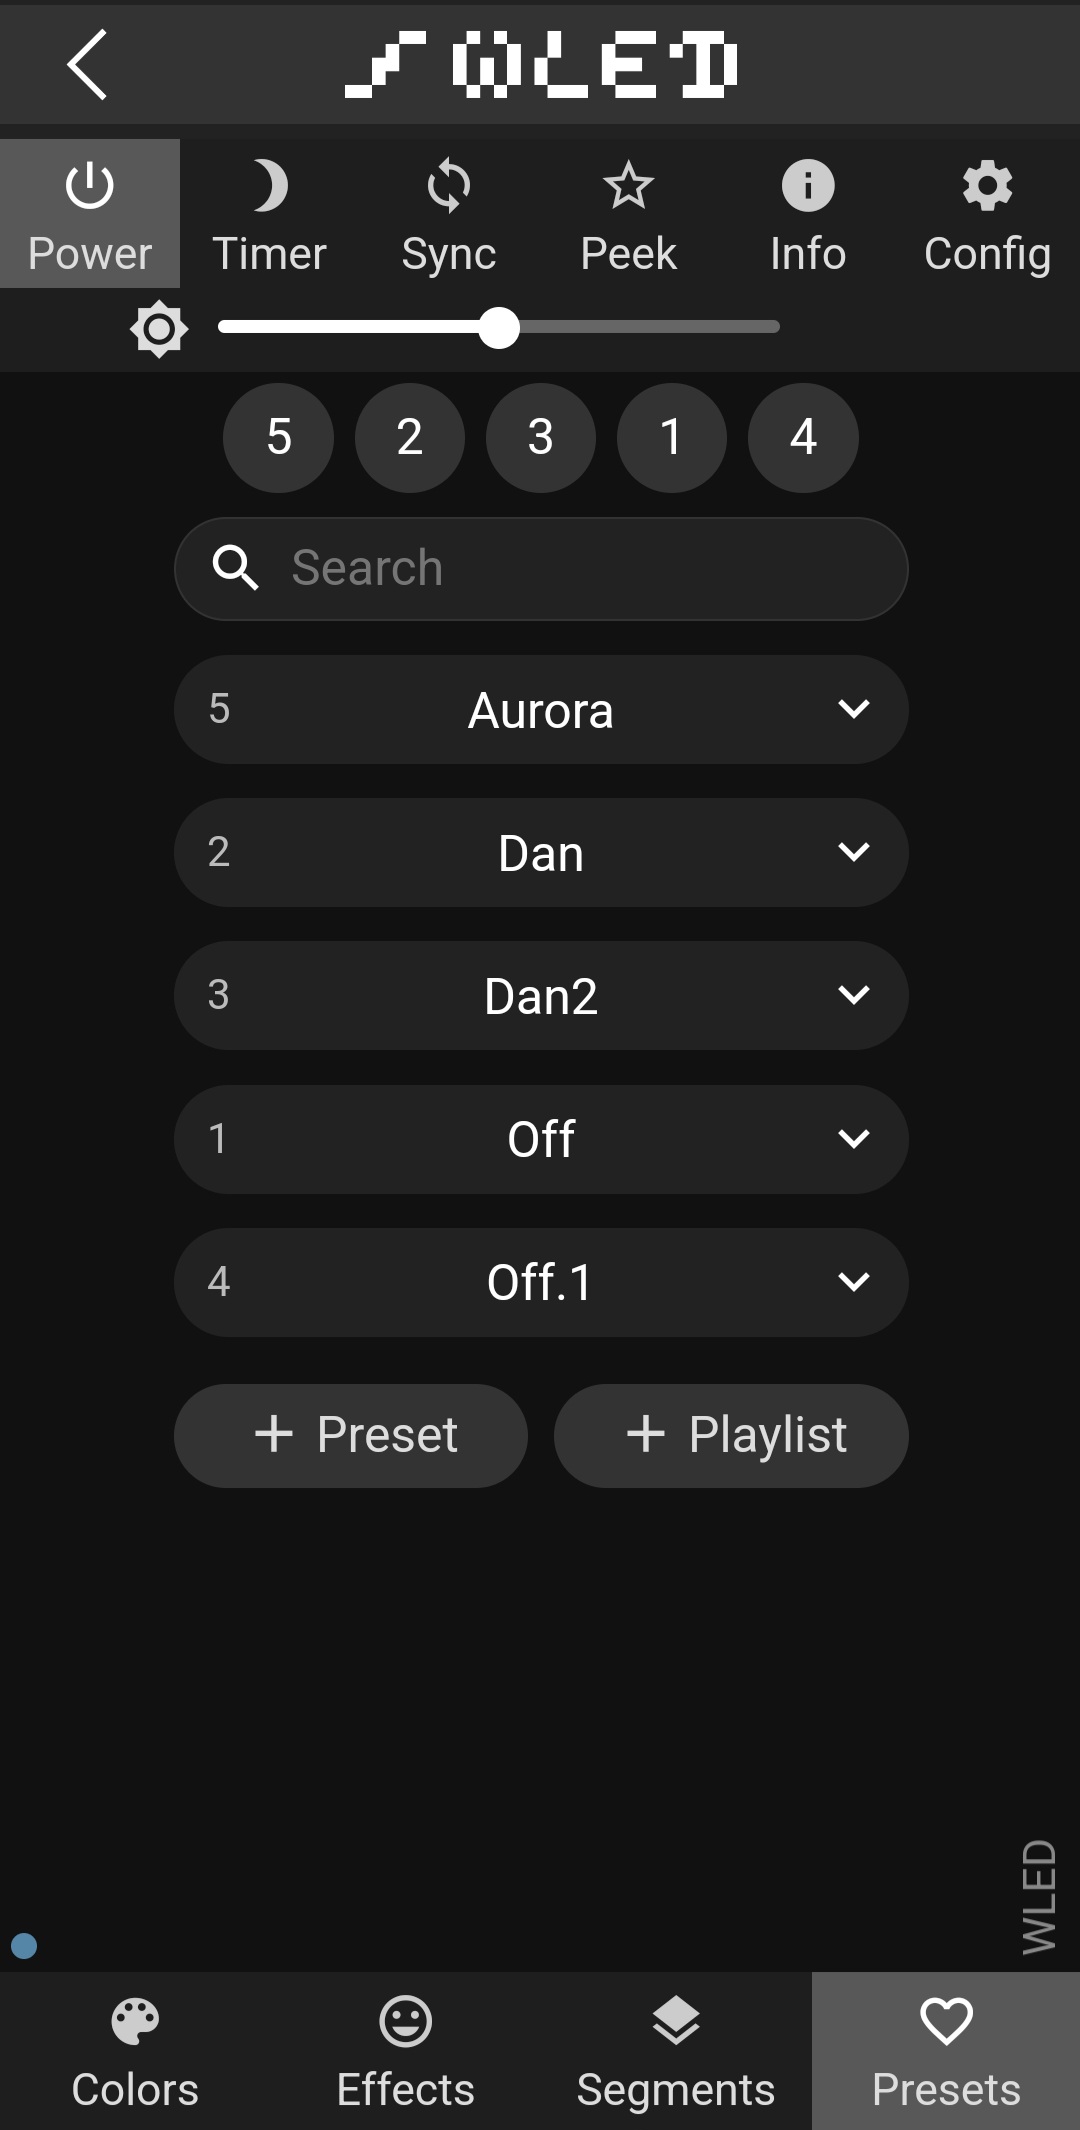Switch to the Colors tab

pyautogui.click(x=135, y=2050)
